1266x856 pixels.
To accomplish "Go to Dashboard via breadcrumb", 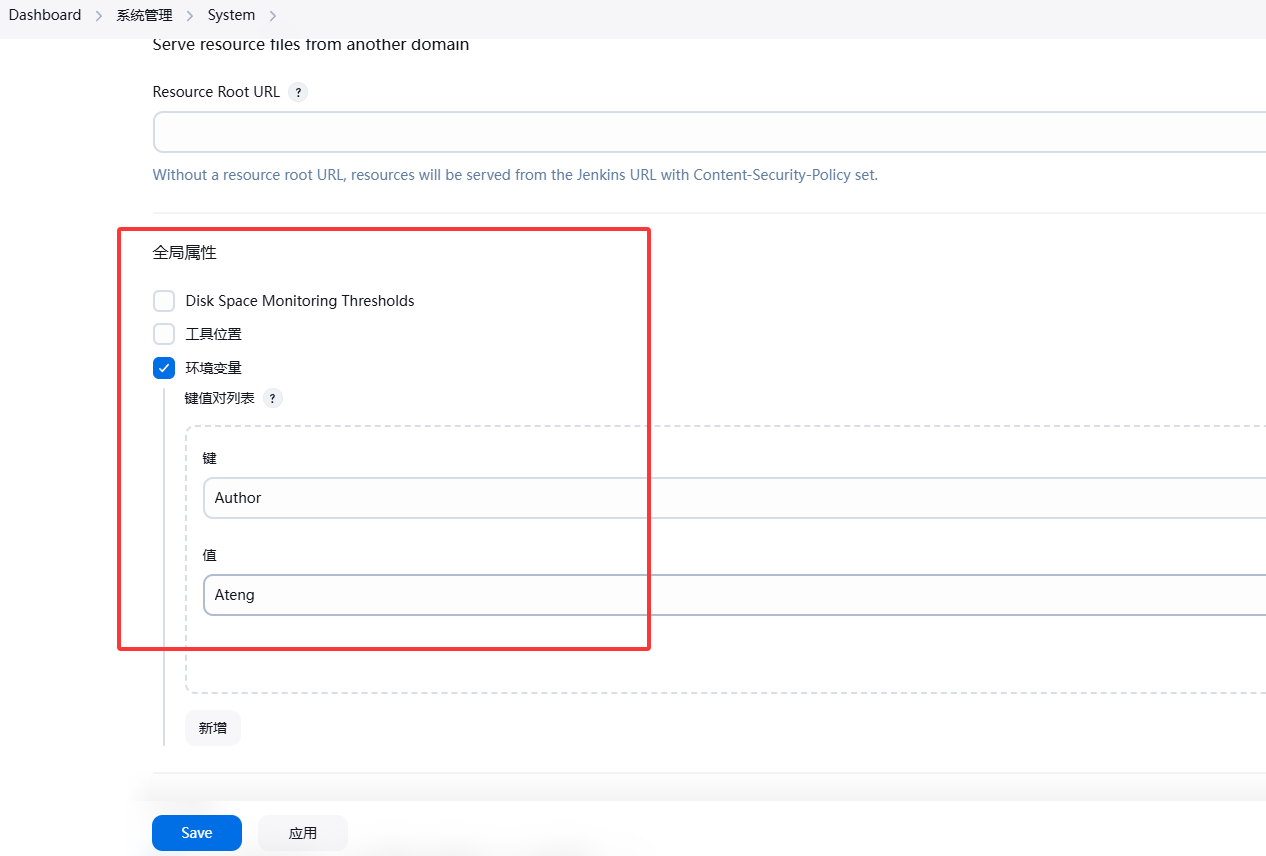I will pos(45,15).
